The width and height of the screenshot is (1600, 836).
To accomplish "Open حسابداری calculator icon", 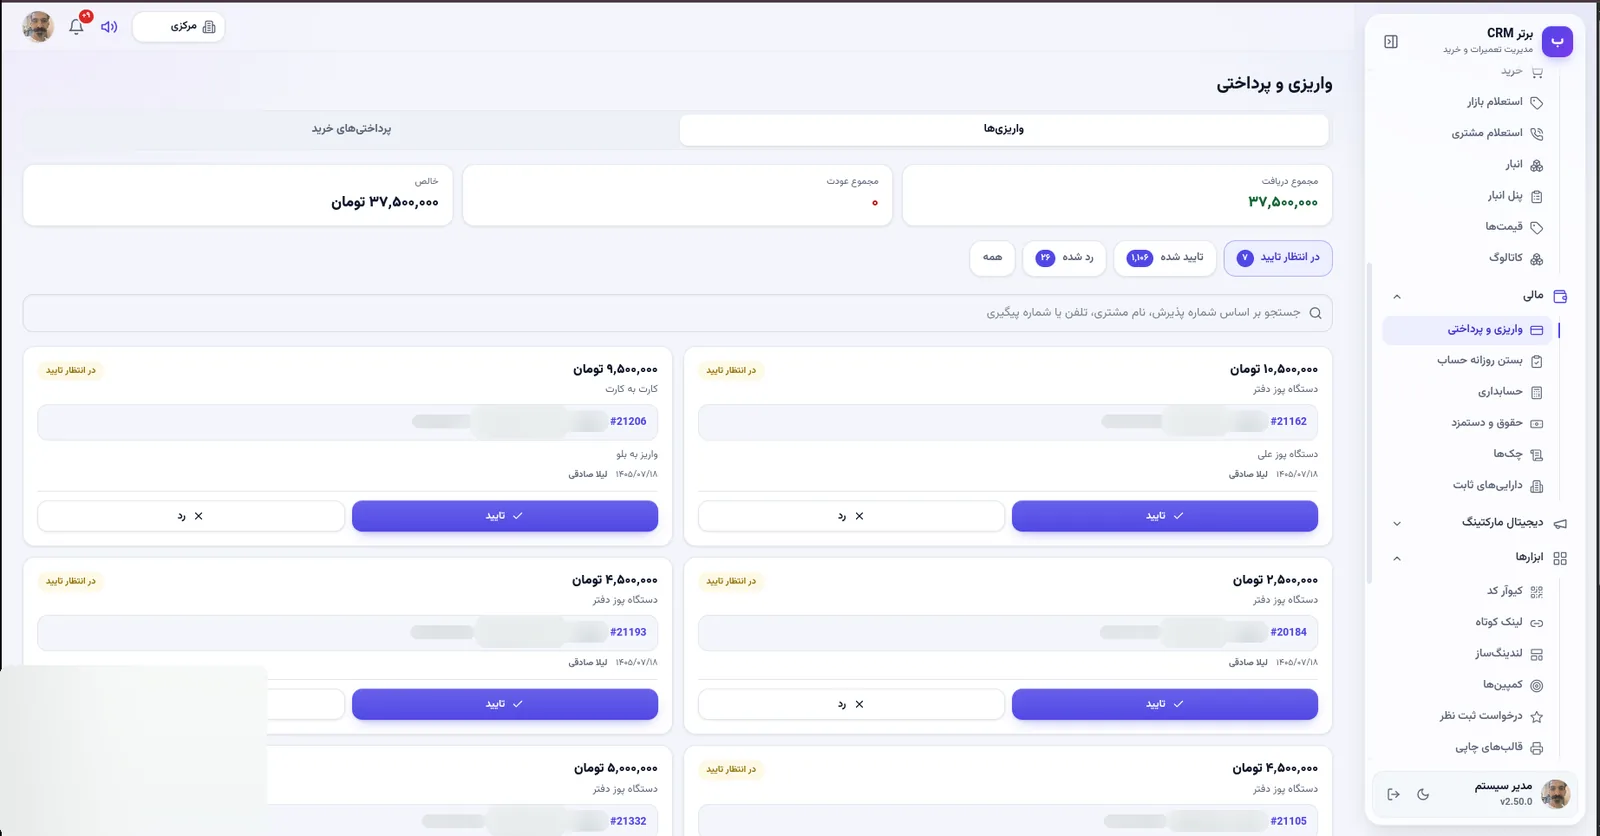I will pos(1536,392).
